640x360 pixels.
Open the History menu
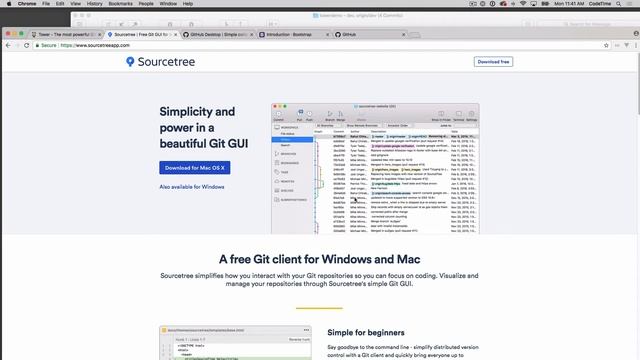pyautogui.click(x=94, y=4)
